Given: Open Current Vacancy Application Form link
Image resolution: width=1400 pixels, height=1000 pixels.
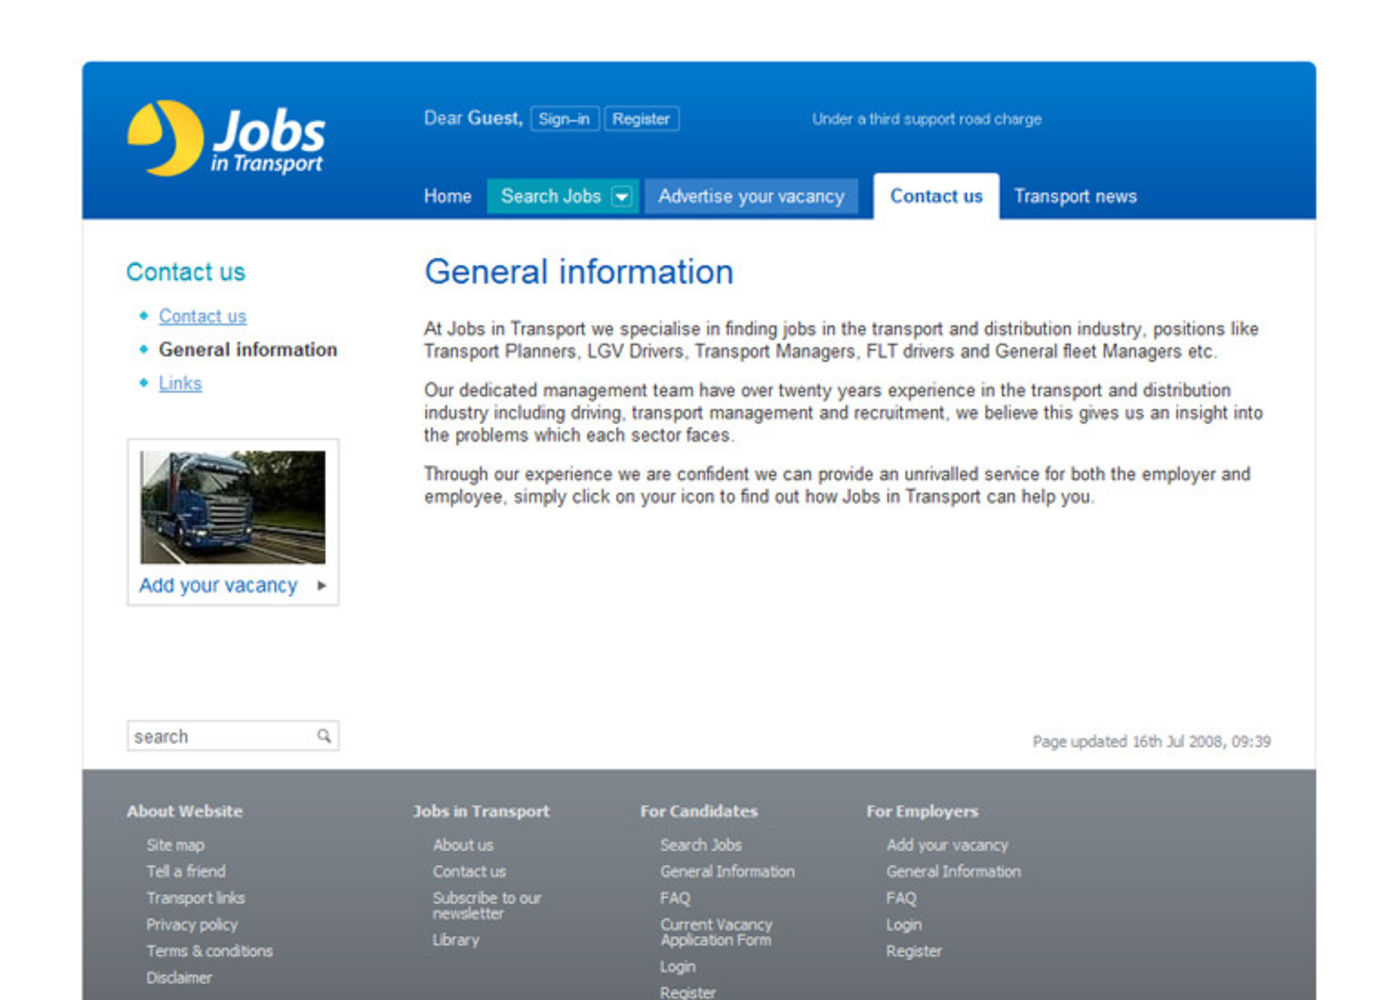Looking at the screenshot, I should tap(715, 932).
